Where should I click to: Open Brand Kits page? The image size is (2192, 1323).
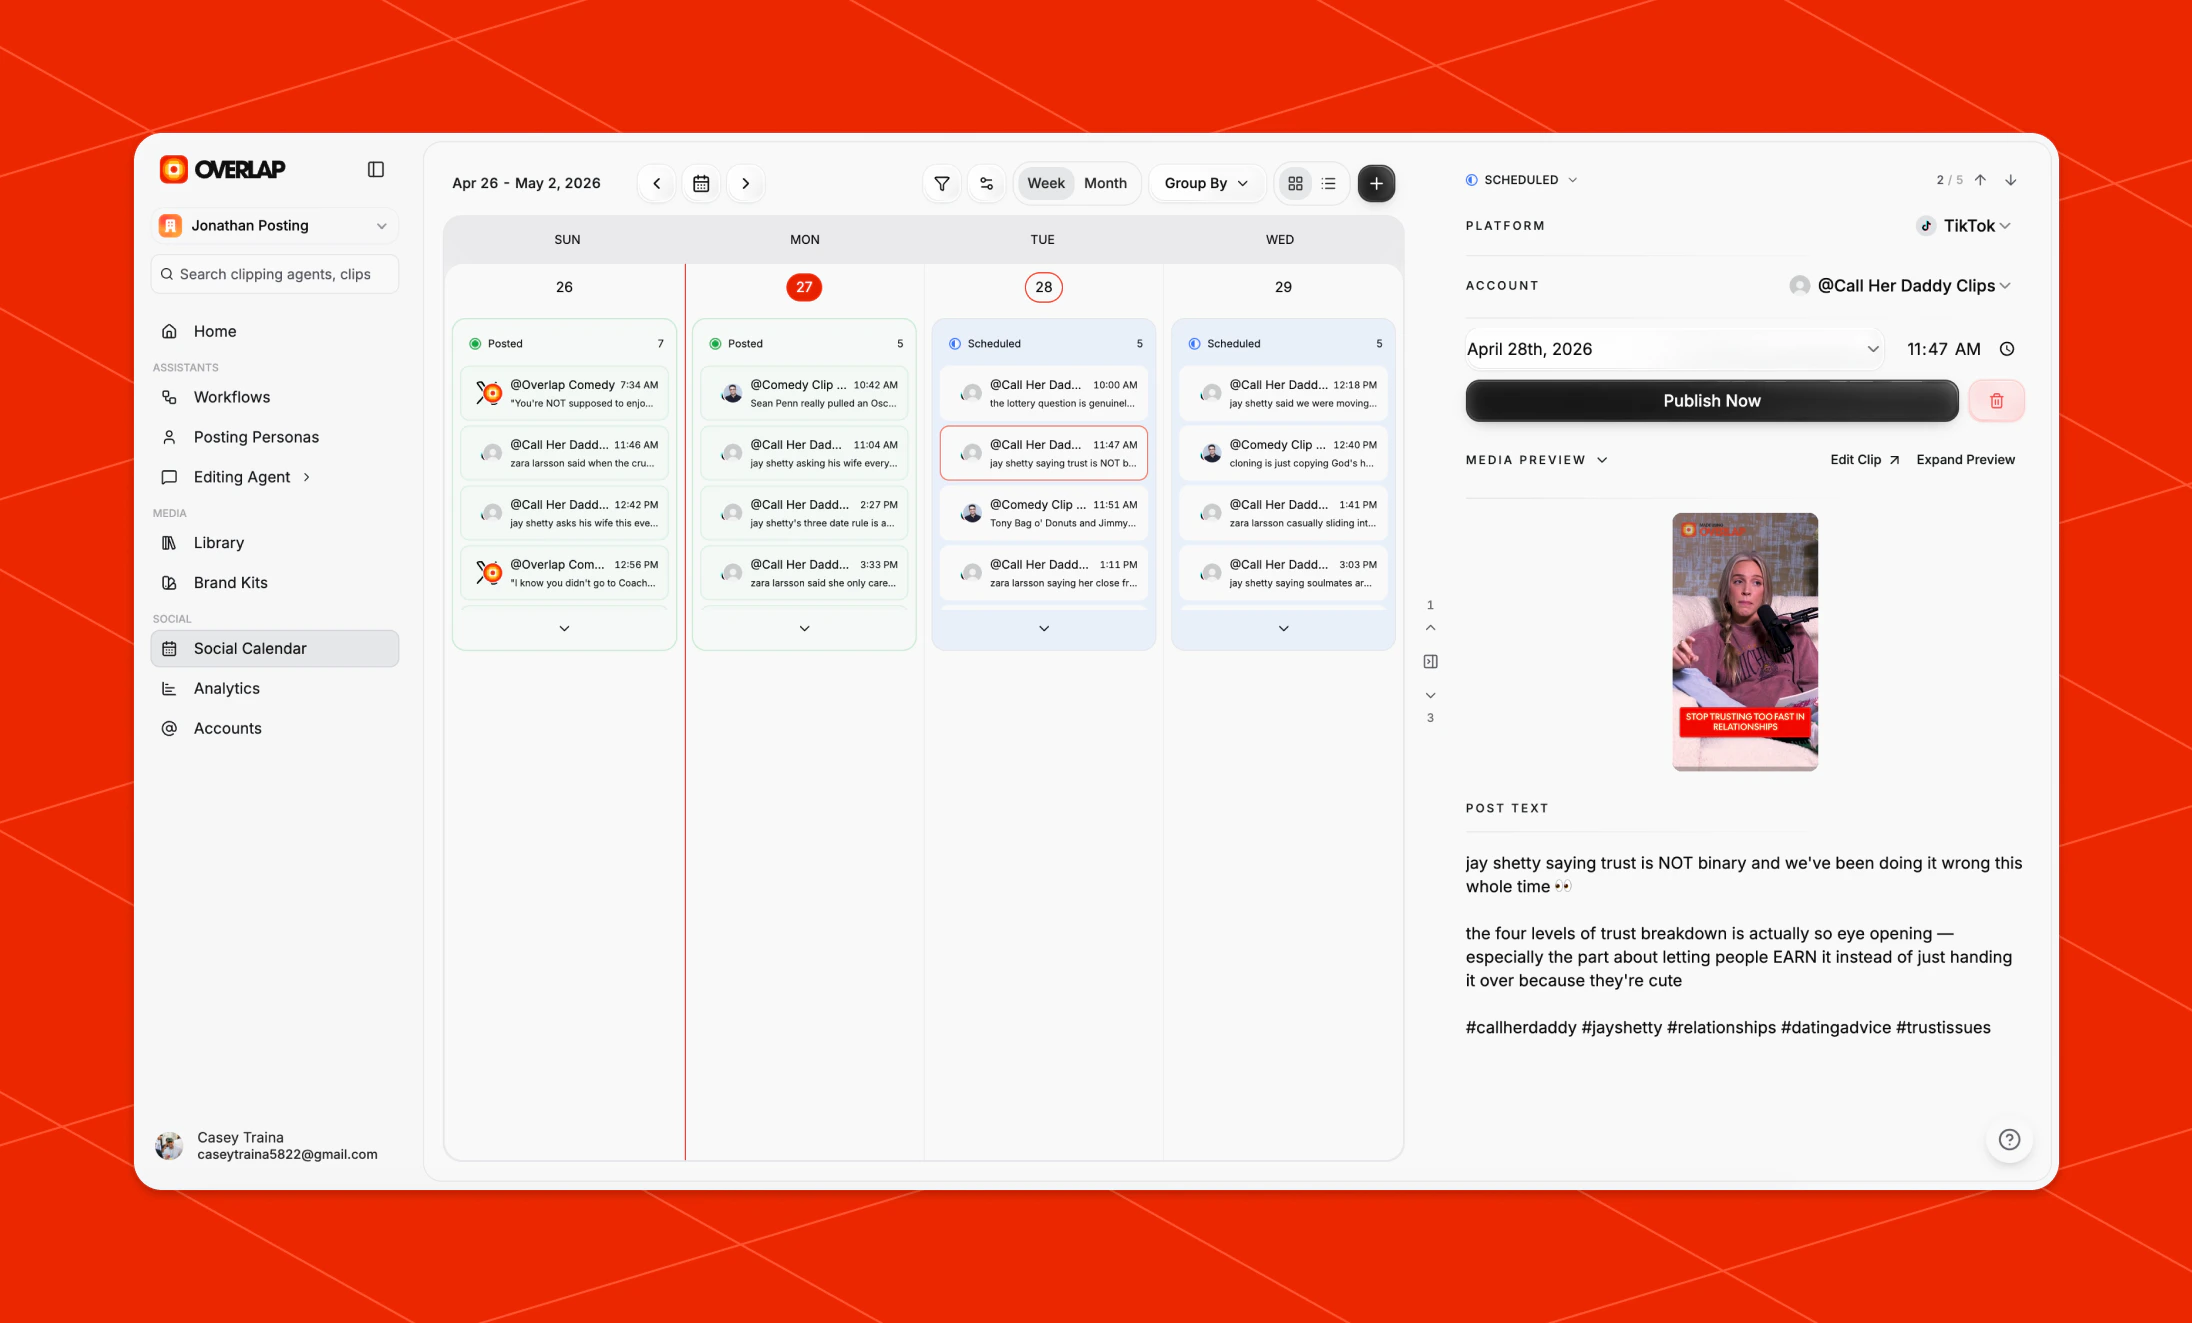click(x=275, y=583)
